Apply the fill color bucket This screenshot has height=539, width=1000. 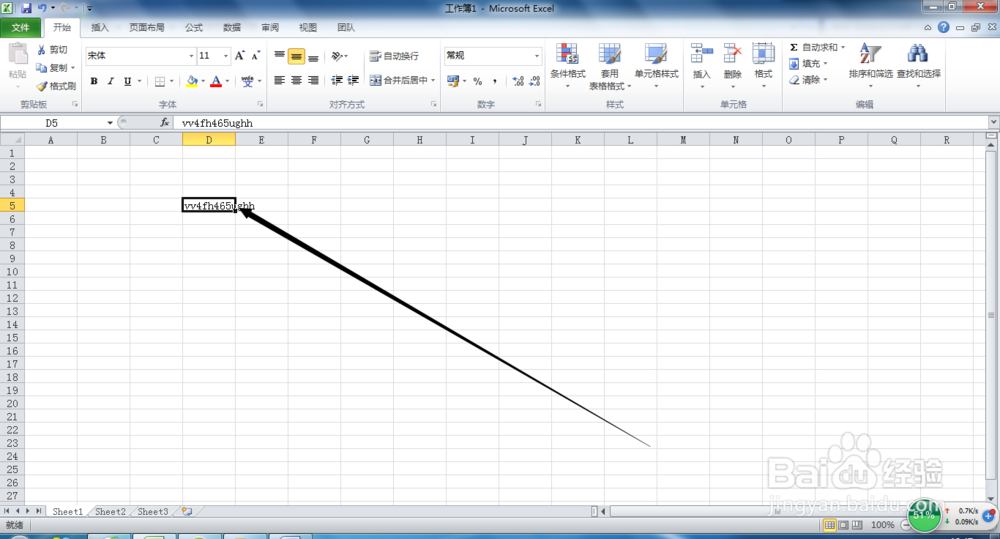(191, 81)
